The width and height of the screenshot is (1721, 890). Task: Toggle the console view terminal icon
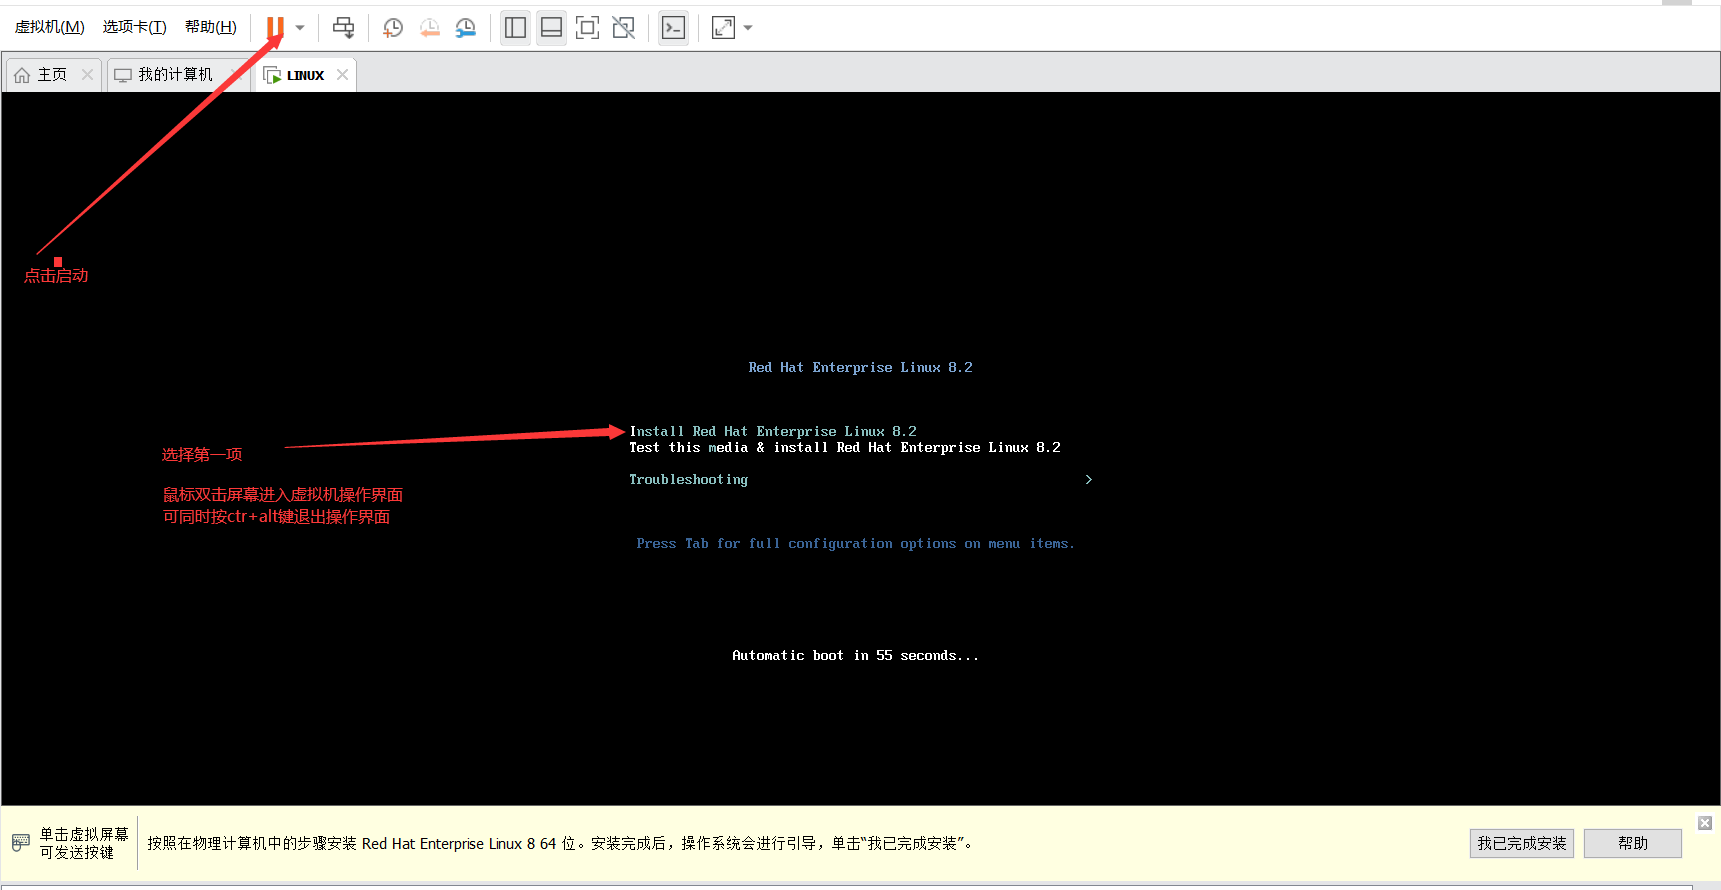pyautogui.click(x=674, y=28)
